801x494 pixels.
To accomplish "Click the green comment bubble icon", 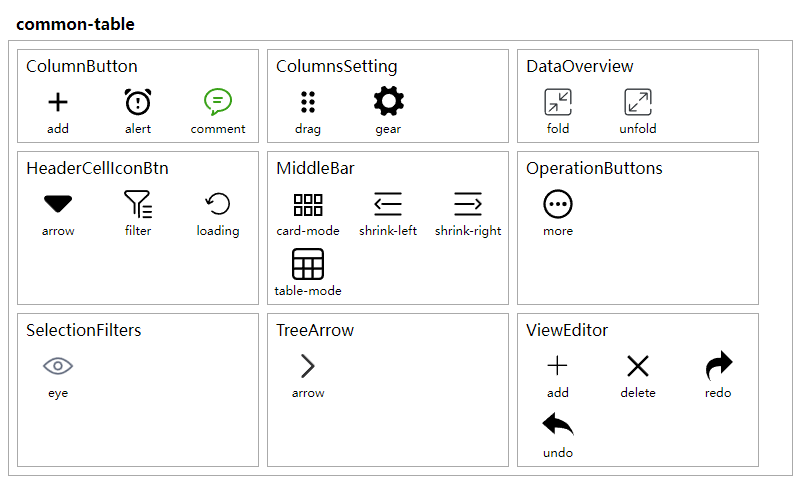I will tap(218, 102).
